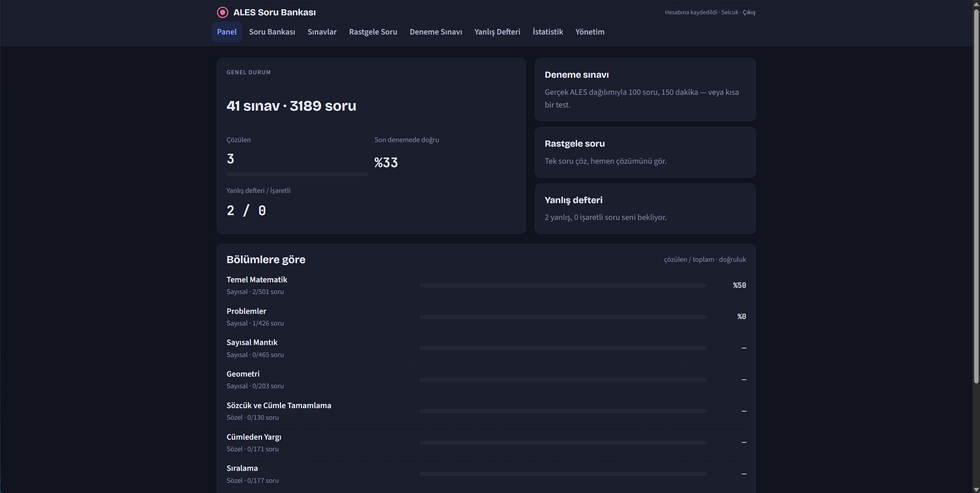980x493 pixels.
Task: Click the ALES Soru Bankası title text
Action: (274, 12)
